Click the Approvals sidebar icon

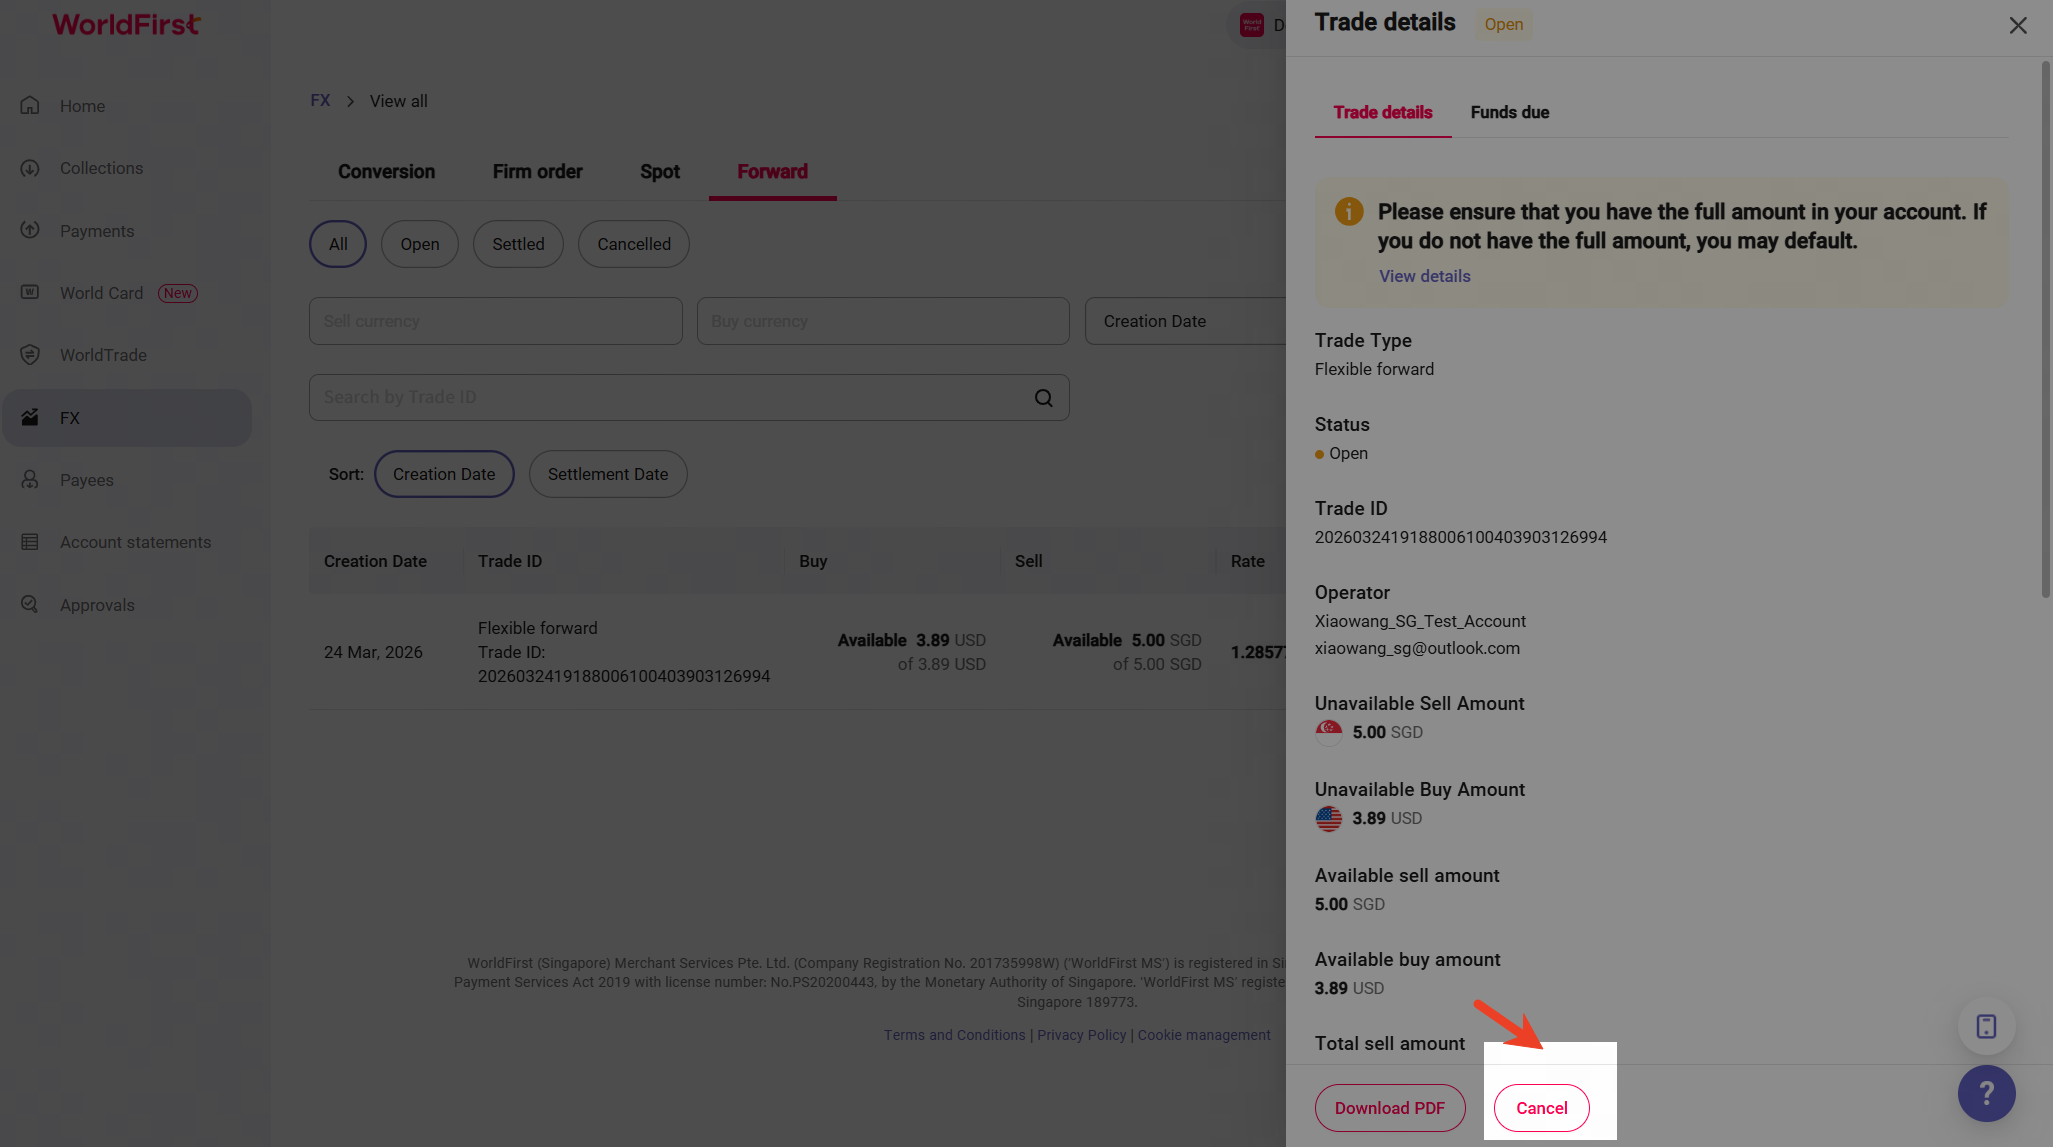[x=30, y=604]
